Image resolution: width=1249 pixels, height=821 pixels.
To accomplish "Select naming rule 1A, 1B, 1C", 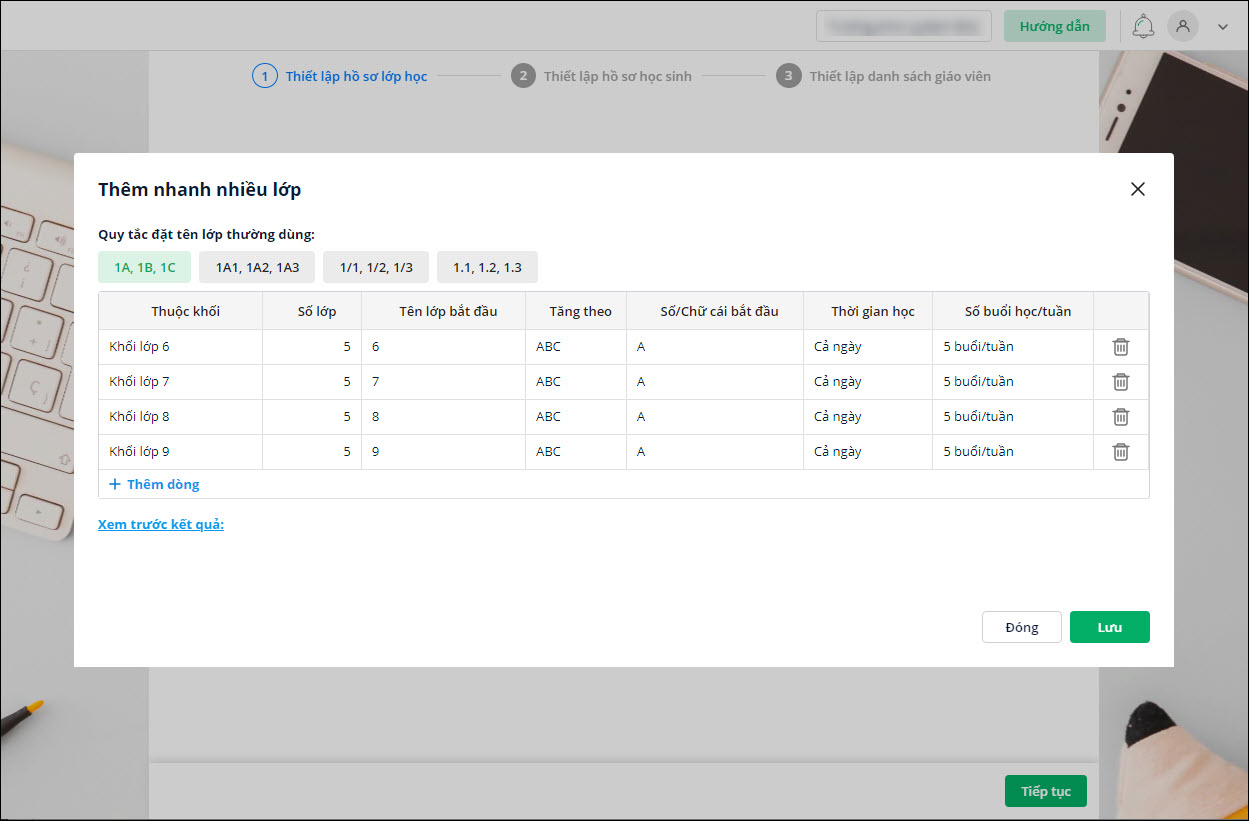I will (144, 267).
